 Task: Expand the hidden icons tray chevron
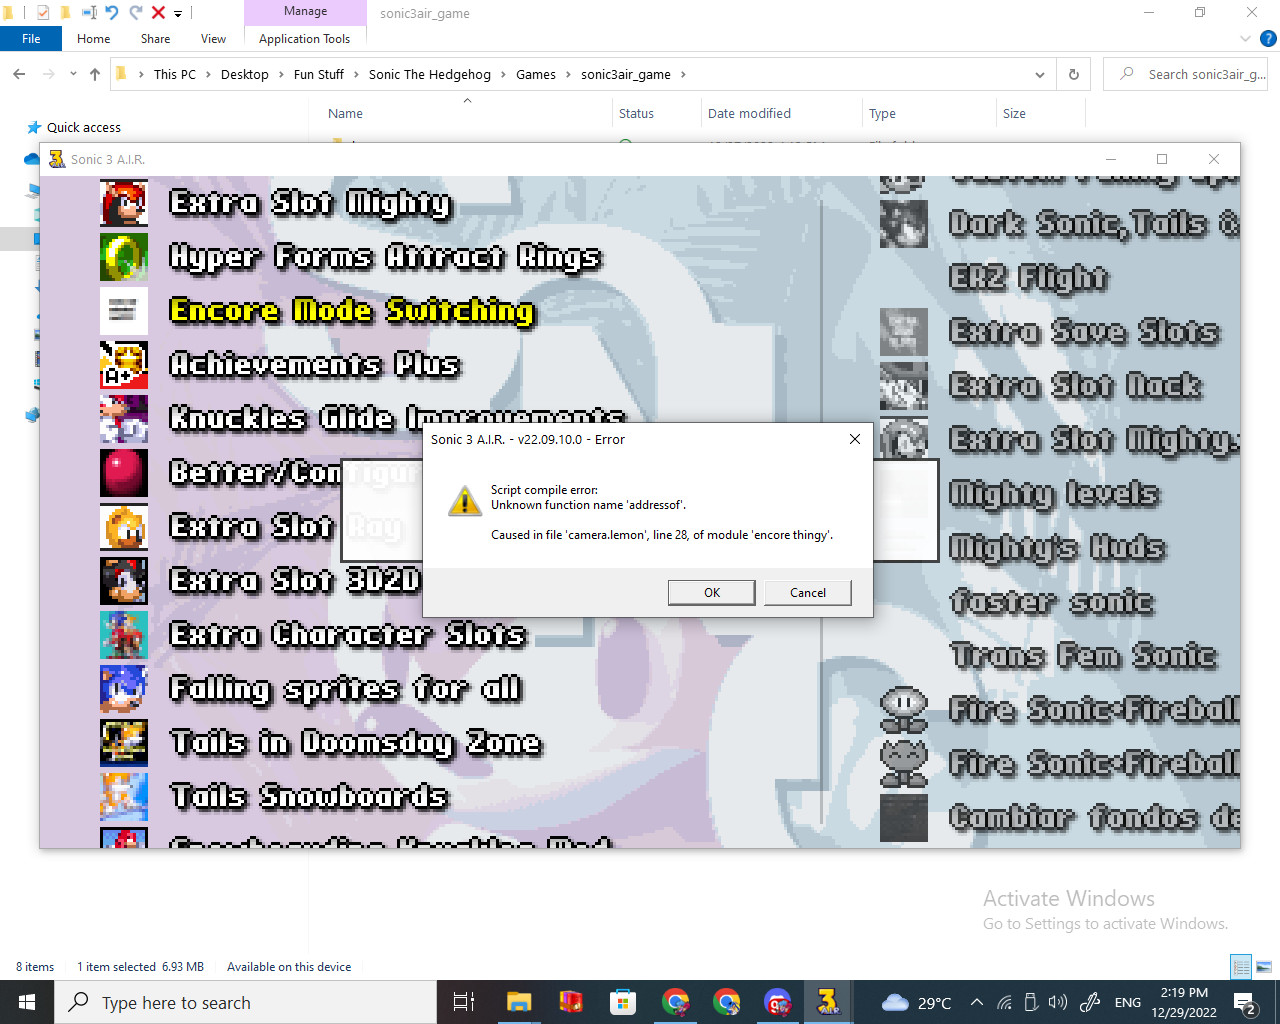click(x=976, y=1002)
